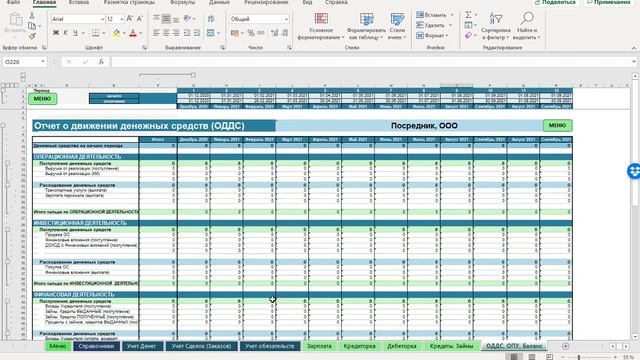Click Поделиться share button
This screenshot has width=640, height=360.
555,2
